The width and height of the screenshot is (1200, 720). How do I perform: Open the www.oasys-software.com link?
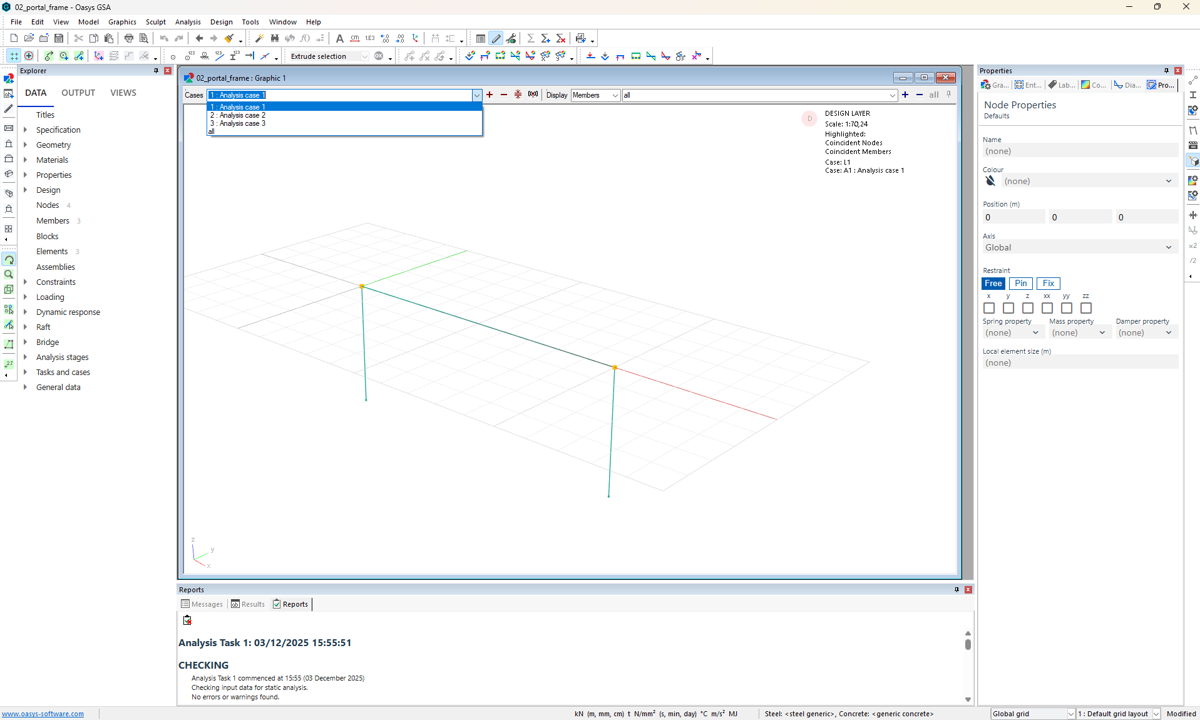[43, 714]
